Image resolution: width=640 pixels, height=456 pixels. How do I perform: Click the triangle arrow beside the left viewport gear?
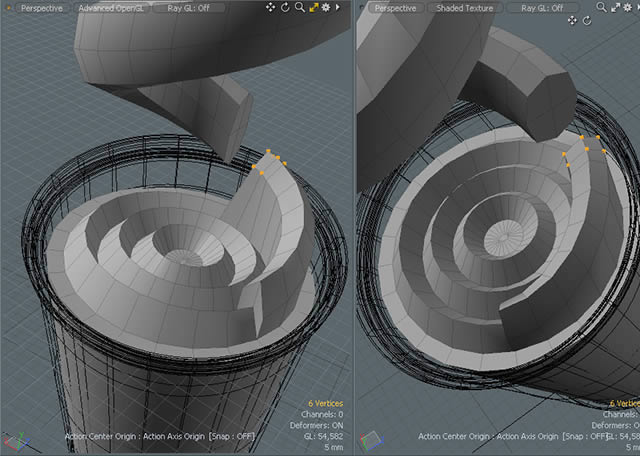tap(338, 7)
